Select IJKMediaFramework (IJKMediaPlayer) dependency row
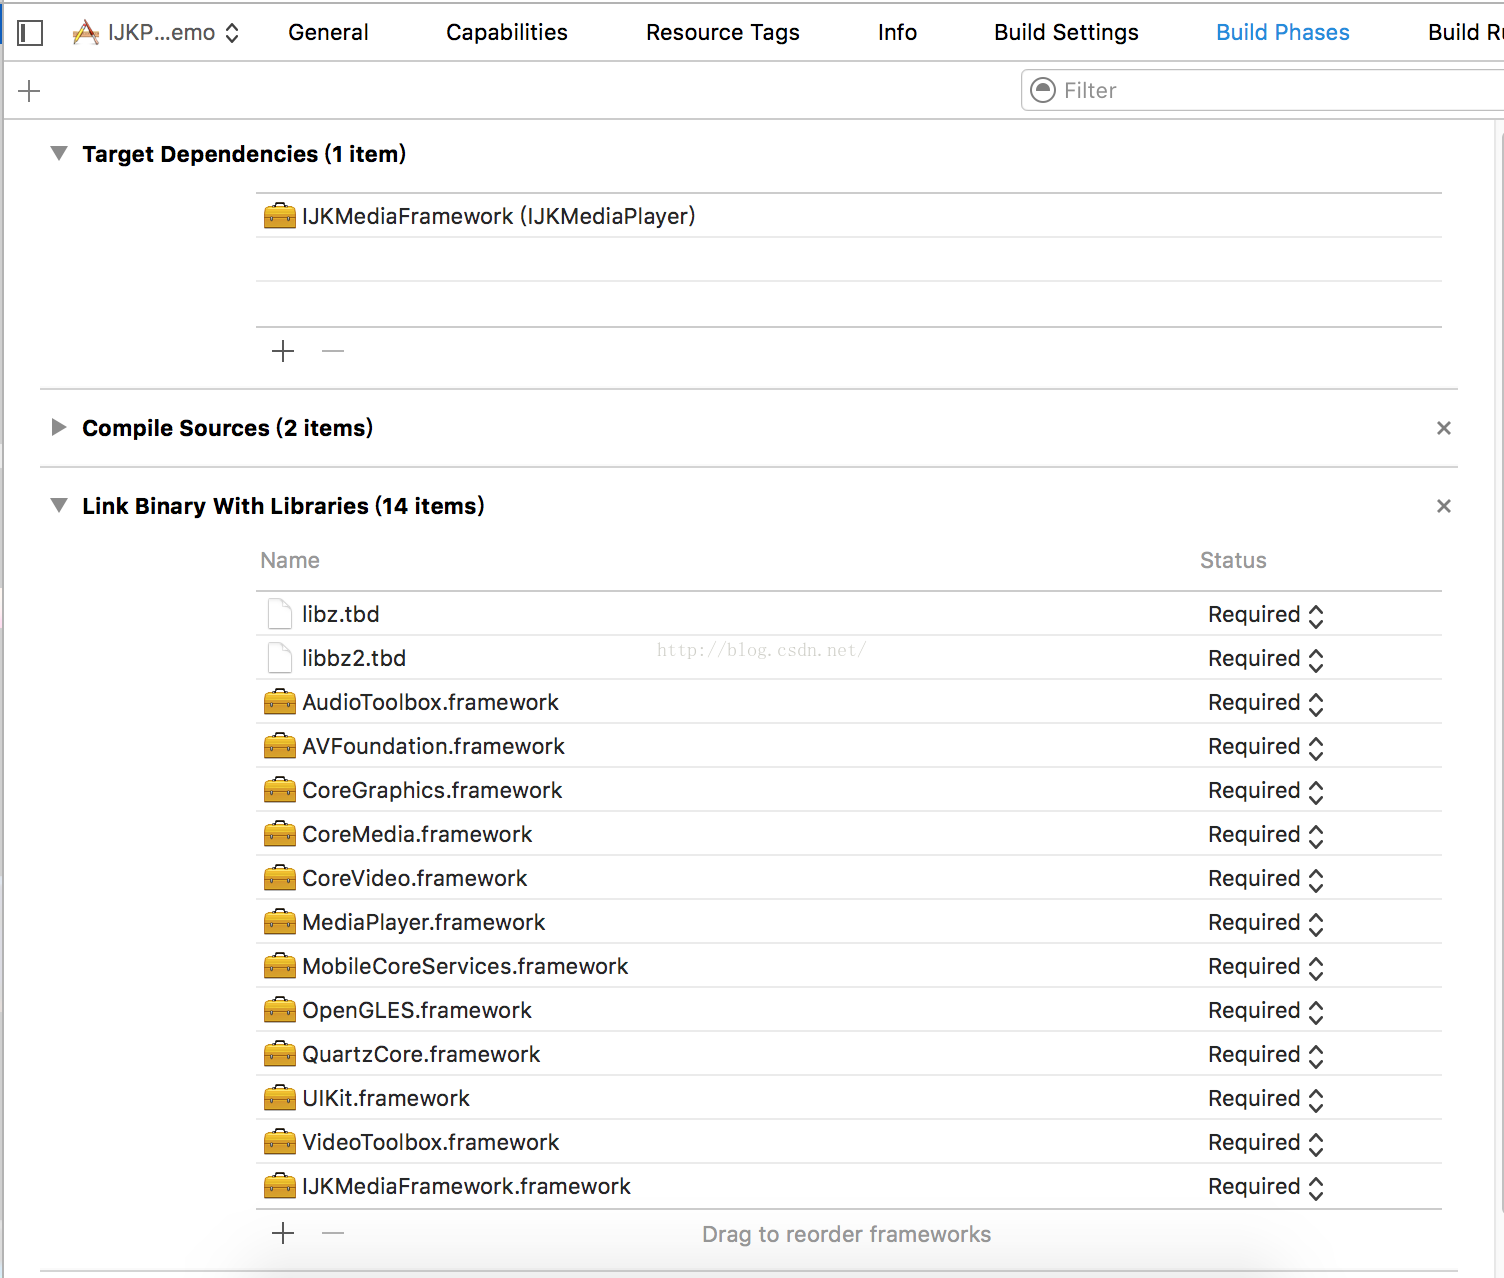Image resolution: width=1504 pixels, height=1278 pixels. point(848,216)
